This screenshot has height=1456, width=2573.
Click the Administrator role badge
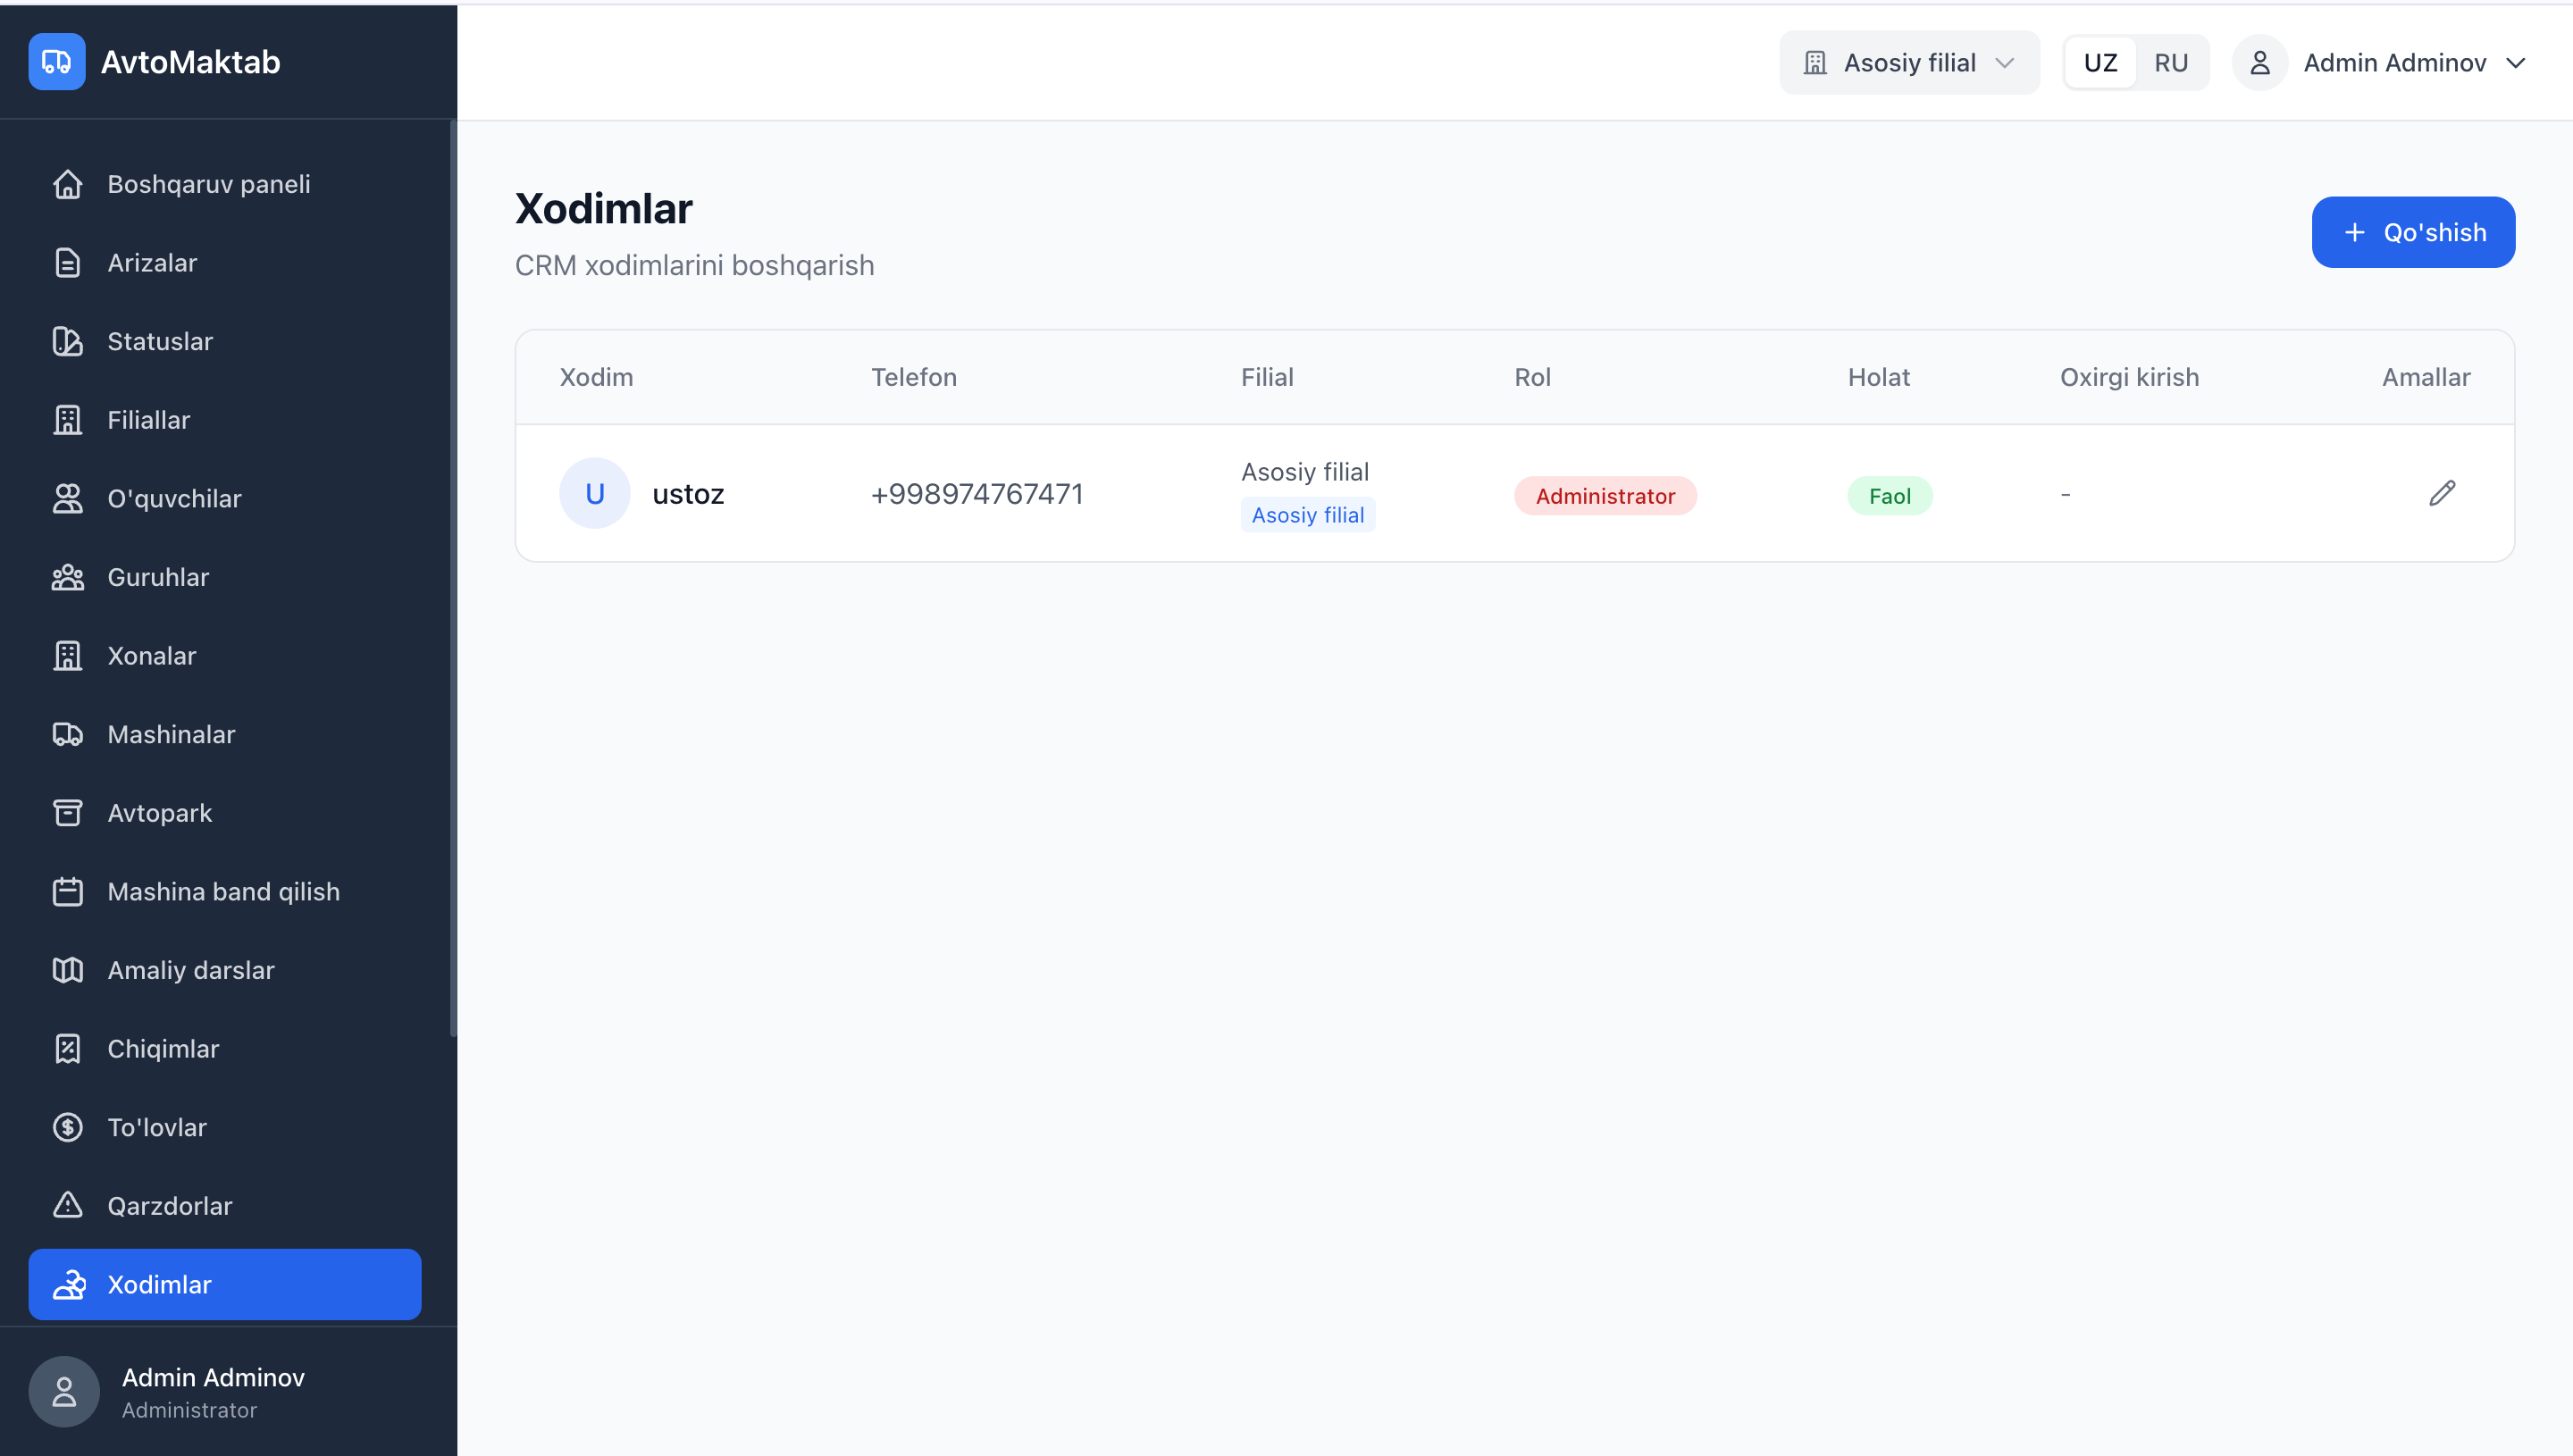(x=1604, y=496)
